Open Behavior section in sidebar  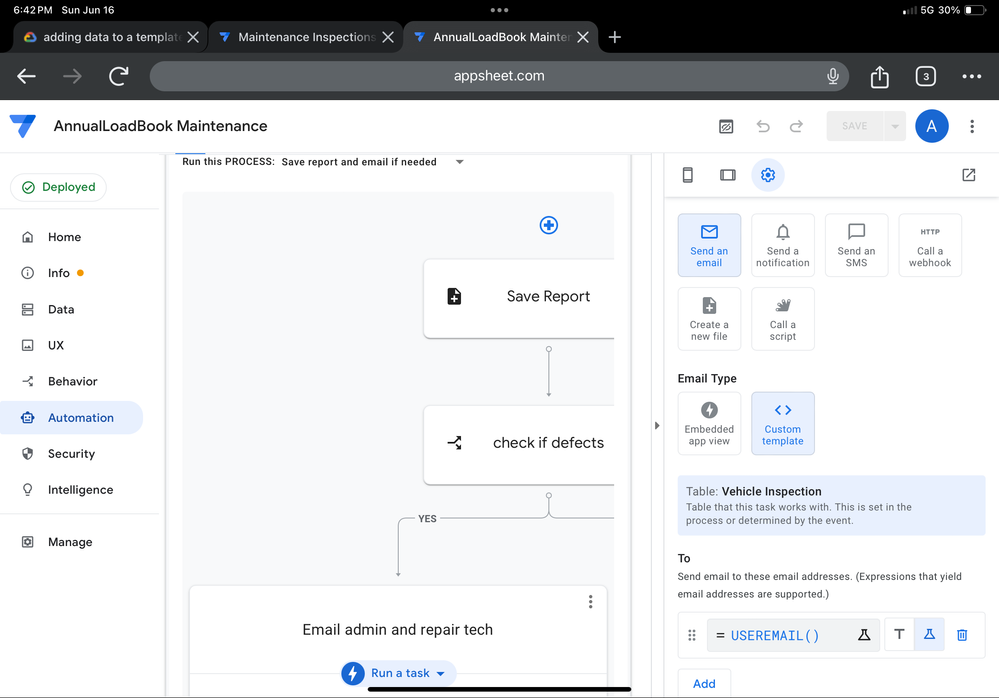[x=72, y=381]
